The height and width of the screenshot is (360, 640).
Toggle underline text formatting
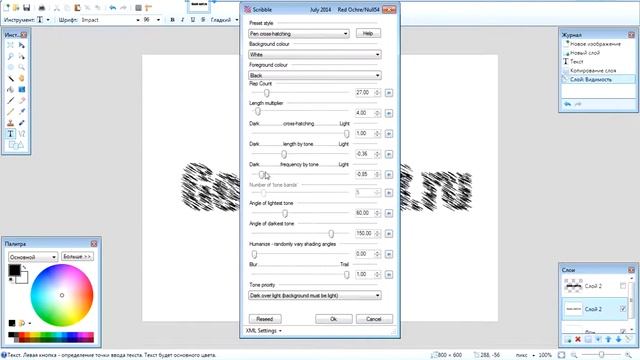pyautogui.click(x=193, y=20)
